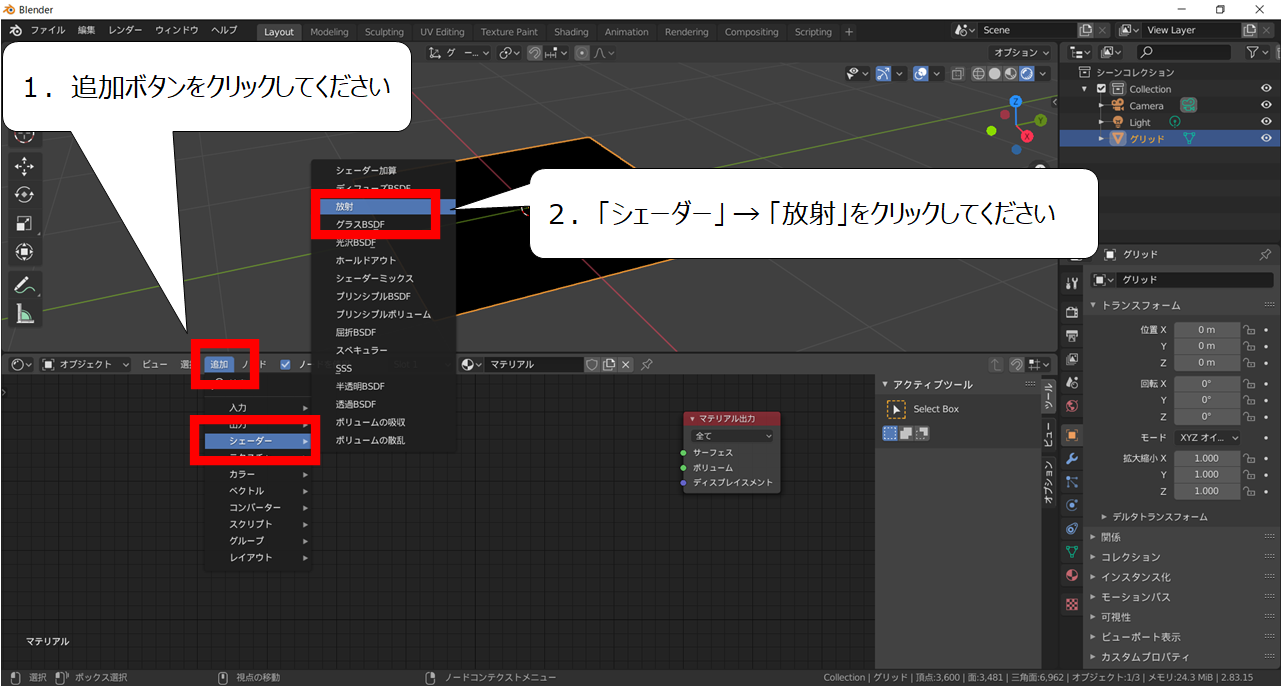Toggle X-ray mode in viewport header
1281x686 pixels.
click(960, 73)
